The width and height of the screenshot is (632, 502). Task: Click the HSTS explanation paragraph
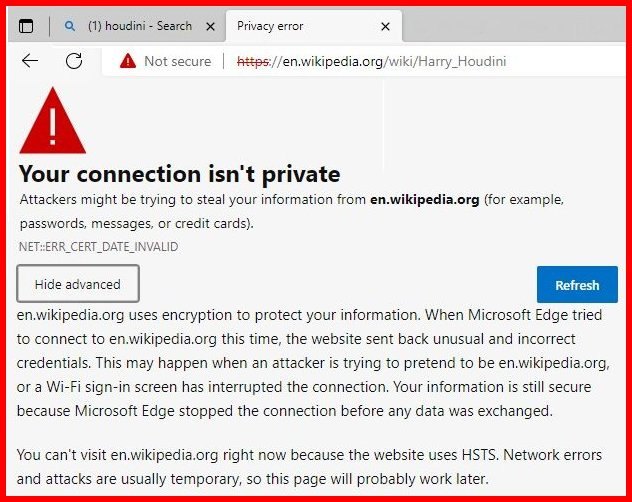[308, 466]
